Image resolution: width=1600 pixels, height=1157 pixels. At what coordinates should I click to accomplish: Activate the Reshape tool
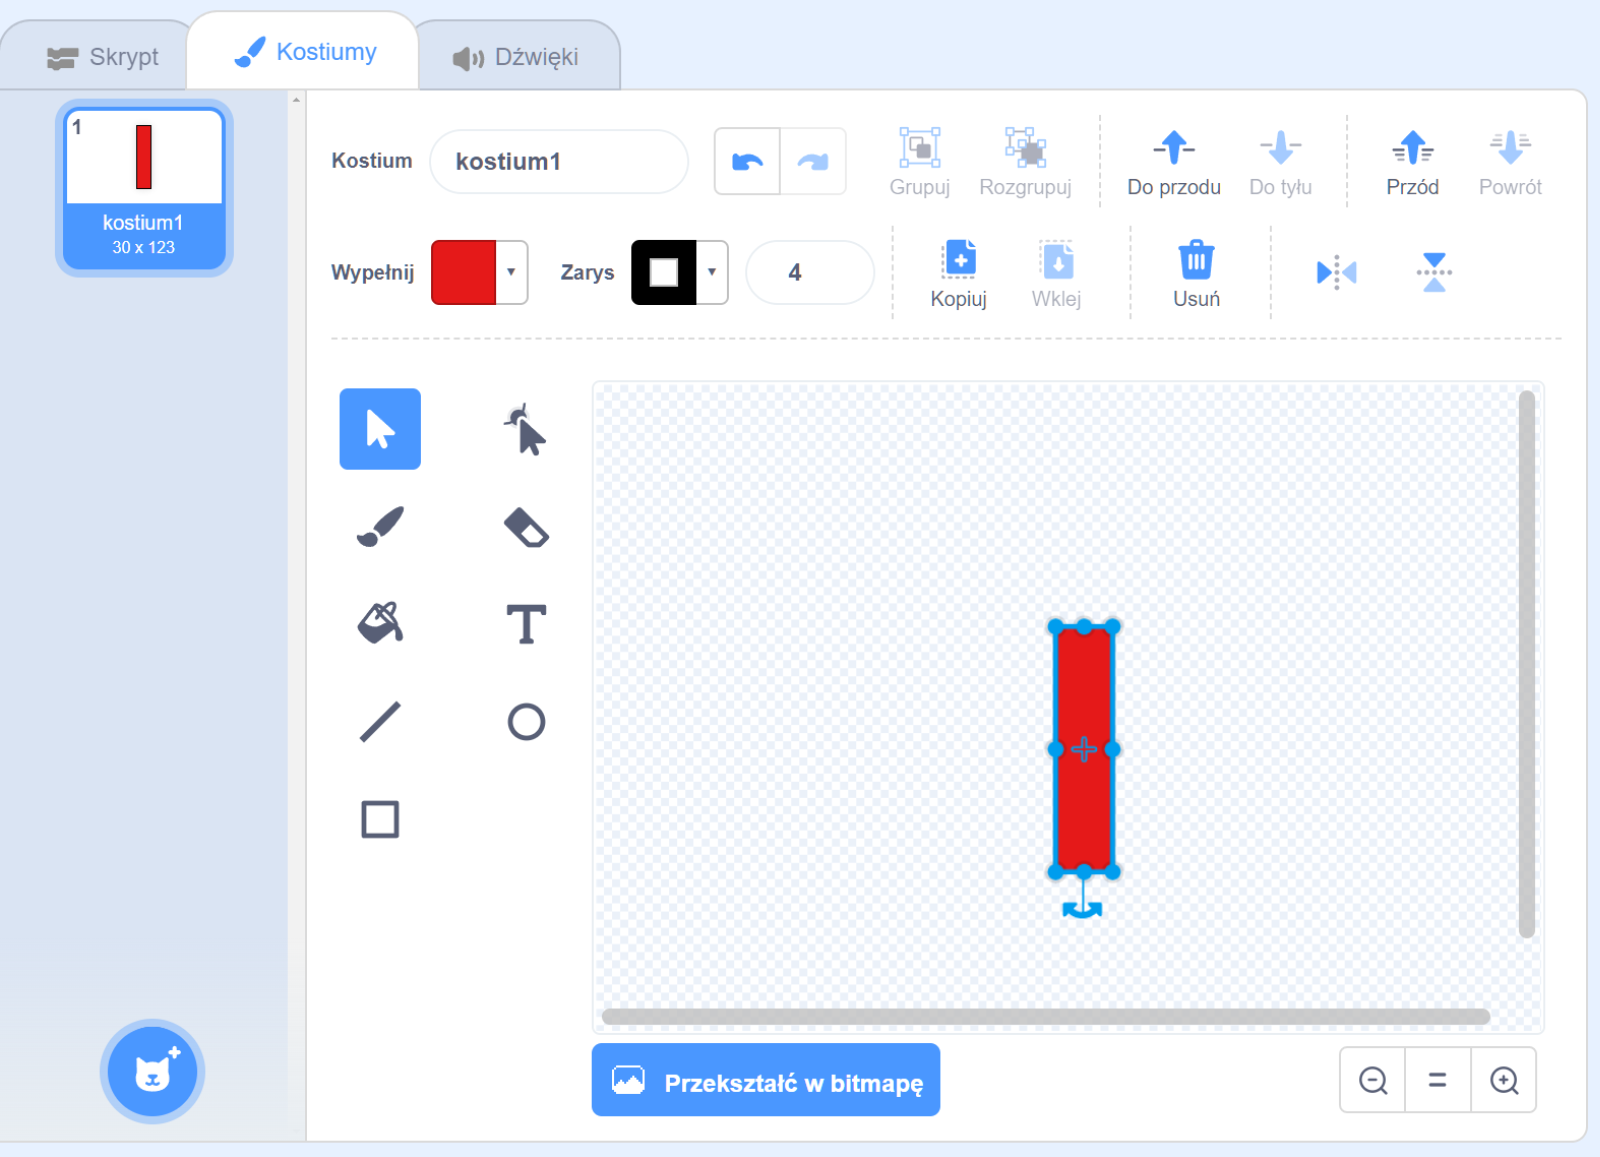pos(526,430)
